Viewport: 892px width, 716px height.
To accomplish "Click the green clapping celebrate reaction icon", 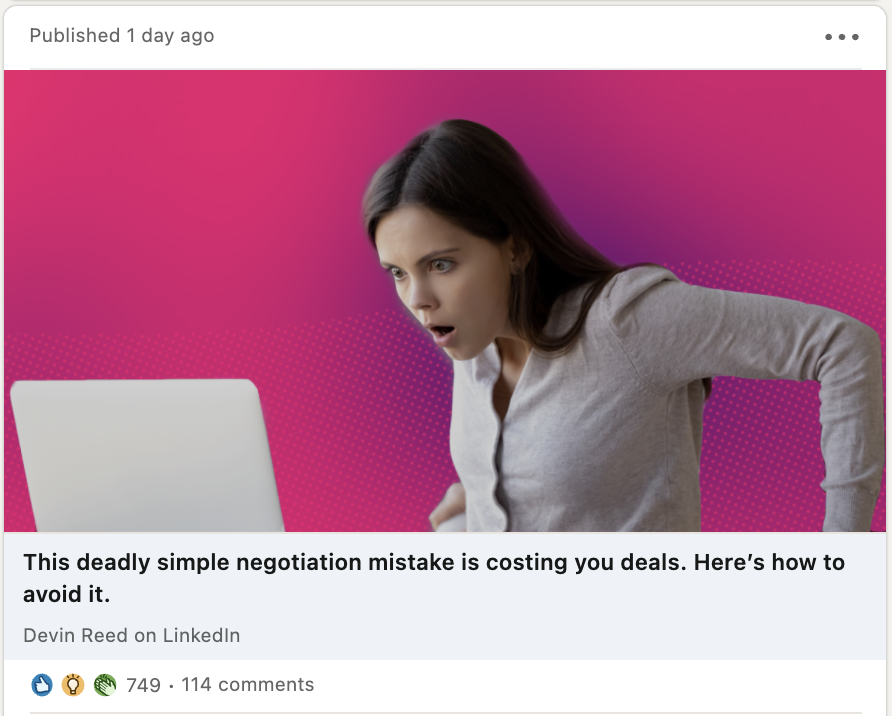I will coord(105,685).
